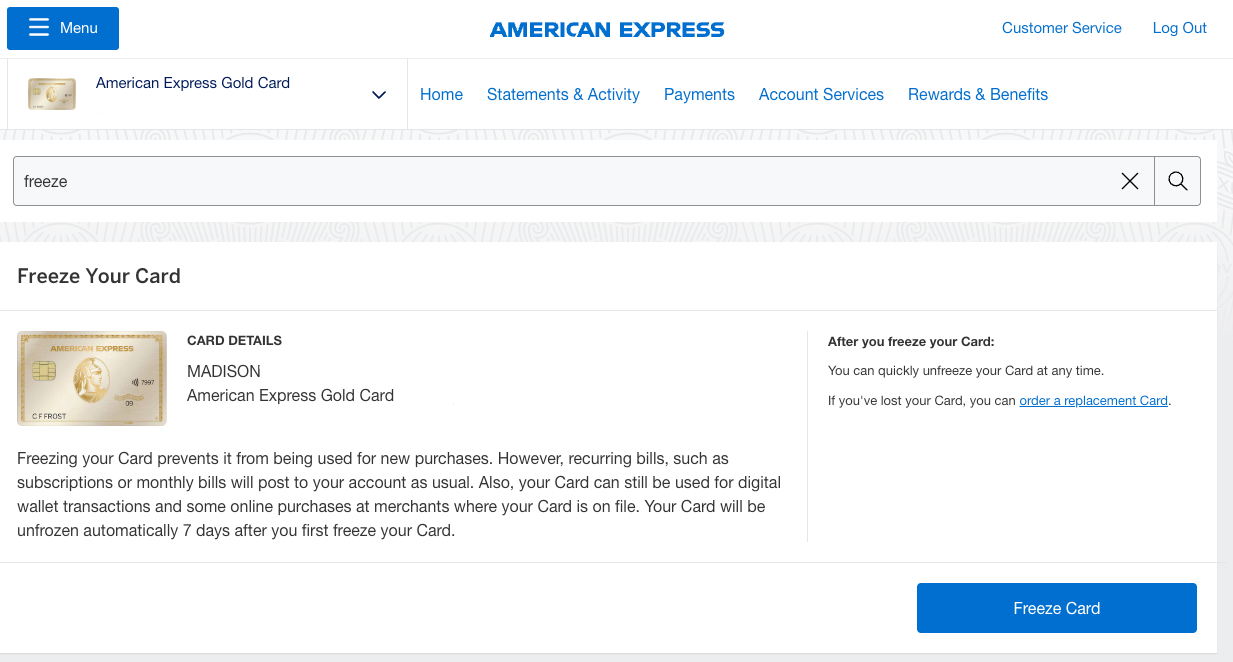
Task: Expand the American Express Gold Card account picker
Action: (192, 83)
